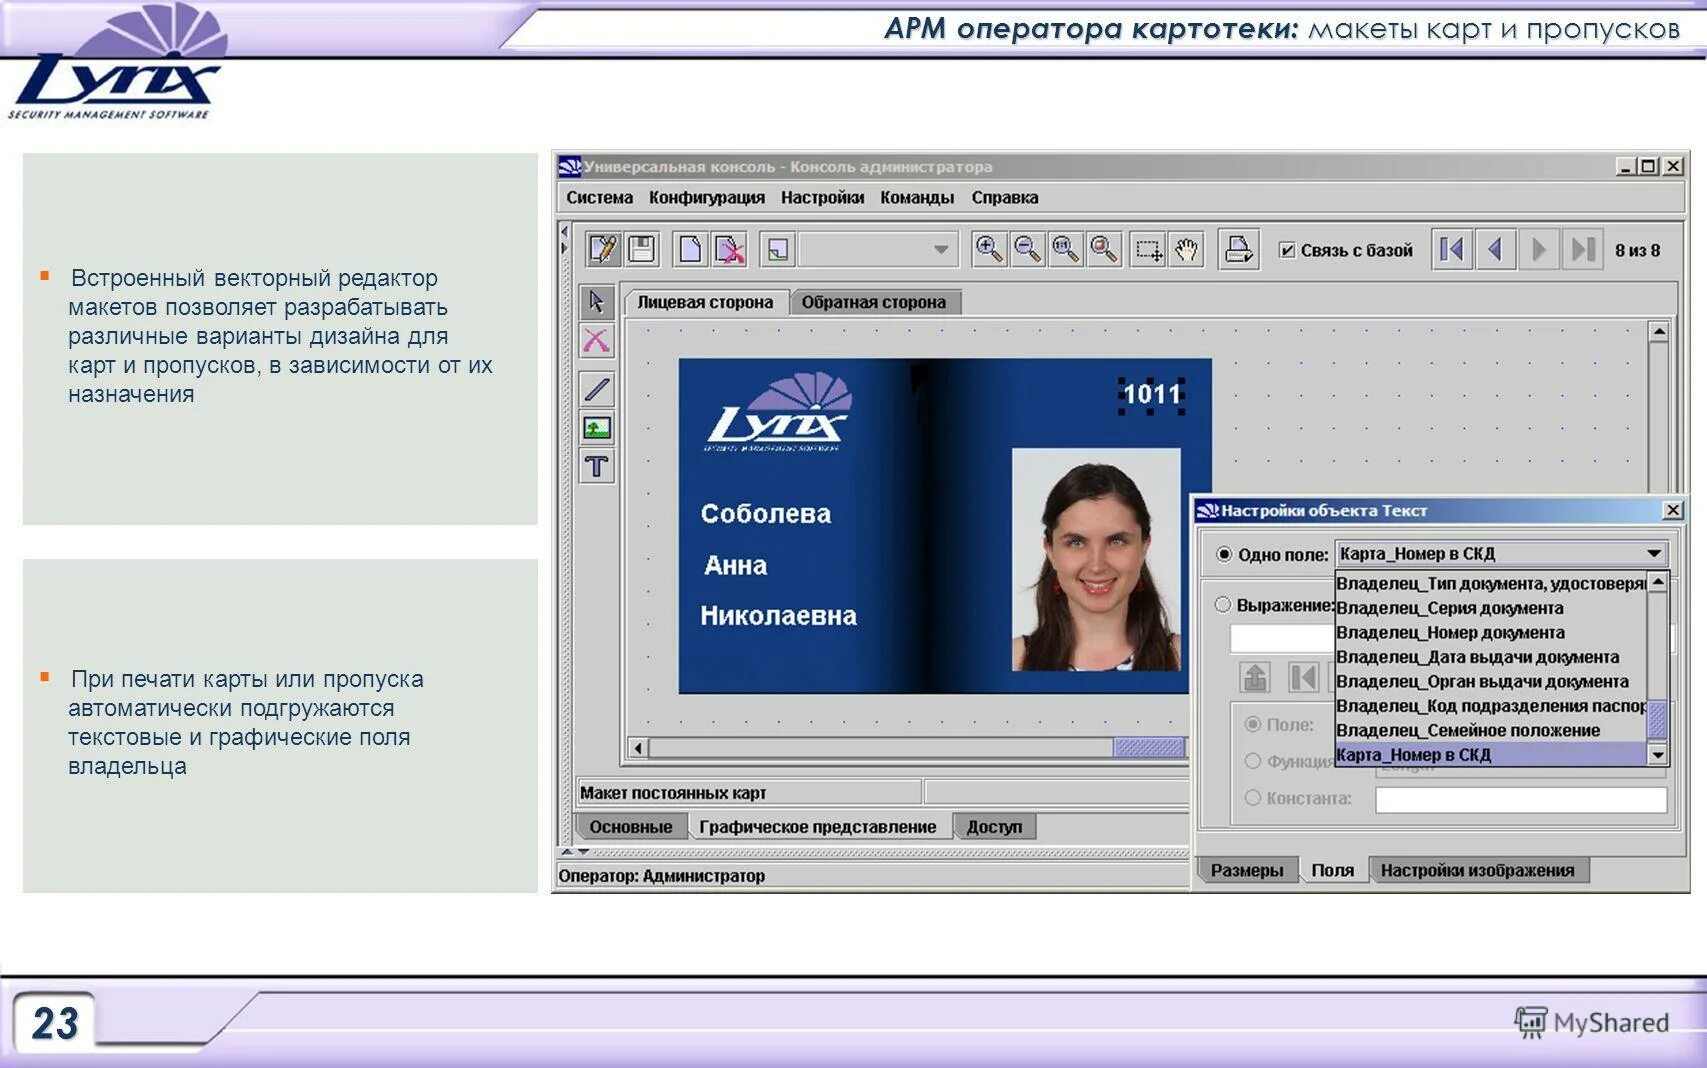Click the zoom to fit magnifier icon
This screenshot has height=1068, width=1707.
1103,249
